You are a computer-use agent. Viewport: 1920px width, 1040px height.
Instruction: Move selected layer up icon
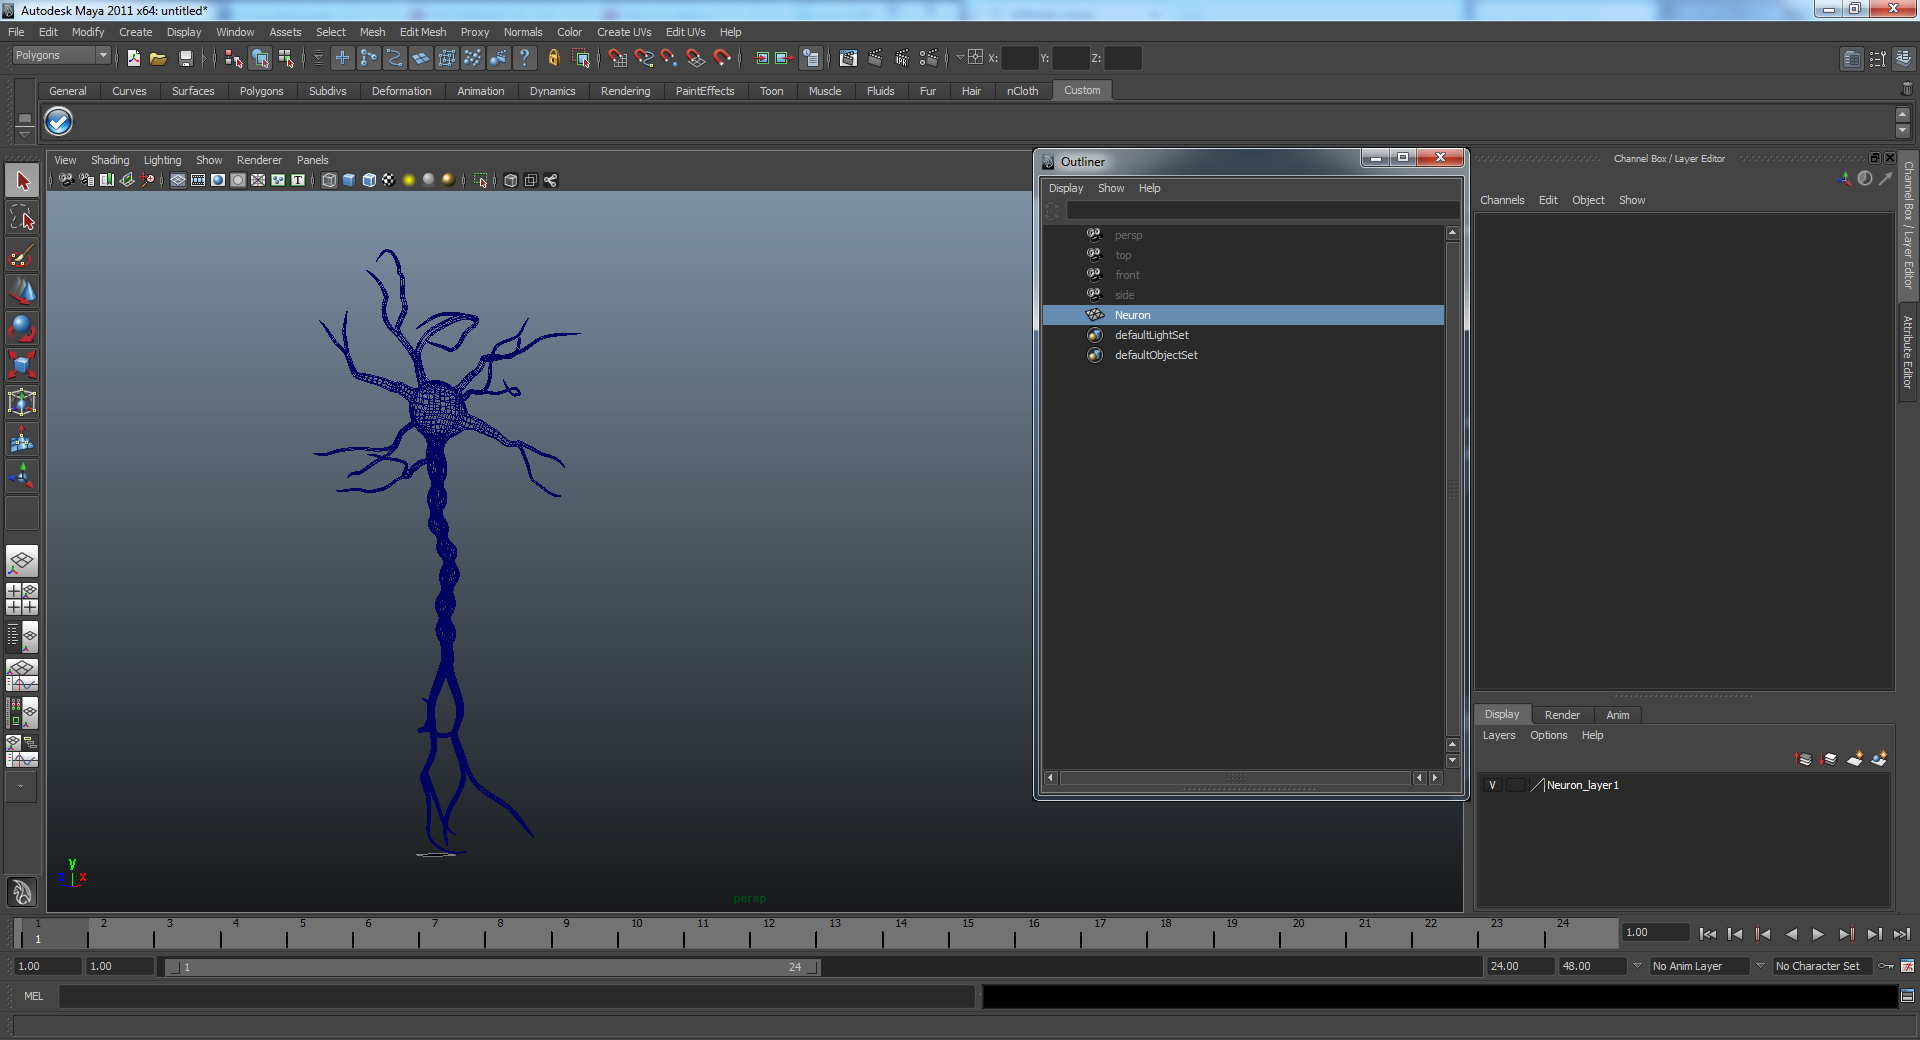tap(1803, 759)
